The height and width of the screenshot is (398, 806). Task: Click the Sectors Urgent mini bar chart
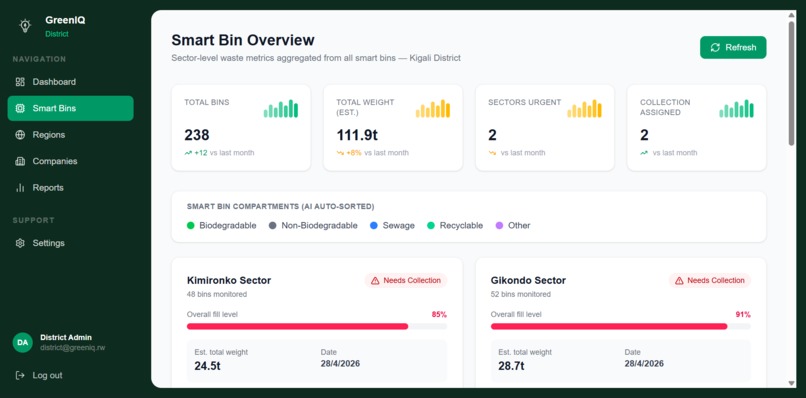(584, 108)
